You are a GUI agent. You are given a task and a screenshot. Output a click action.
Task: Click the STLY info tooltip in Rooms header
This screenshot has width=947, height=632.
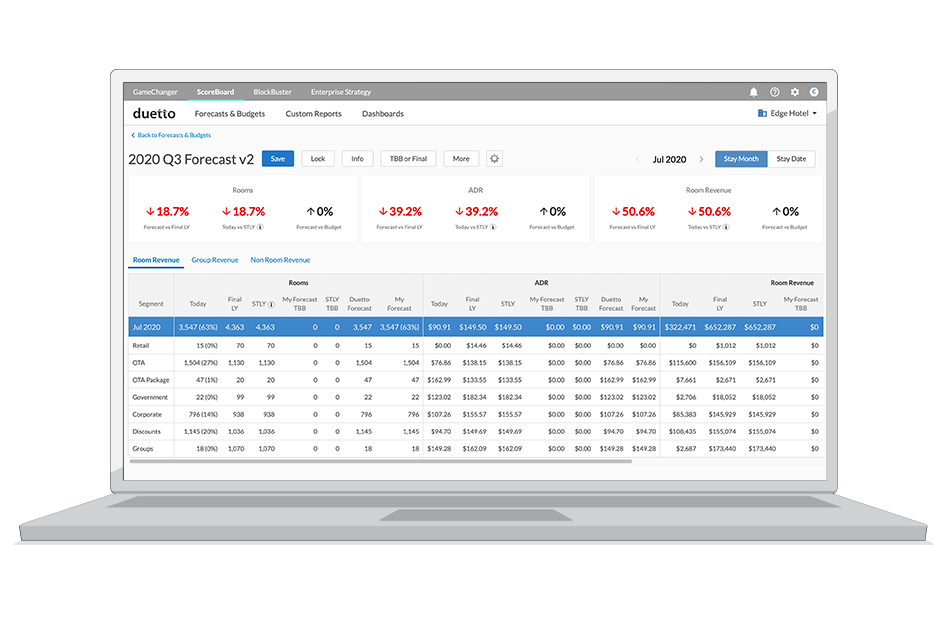271,303
